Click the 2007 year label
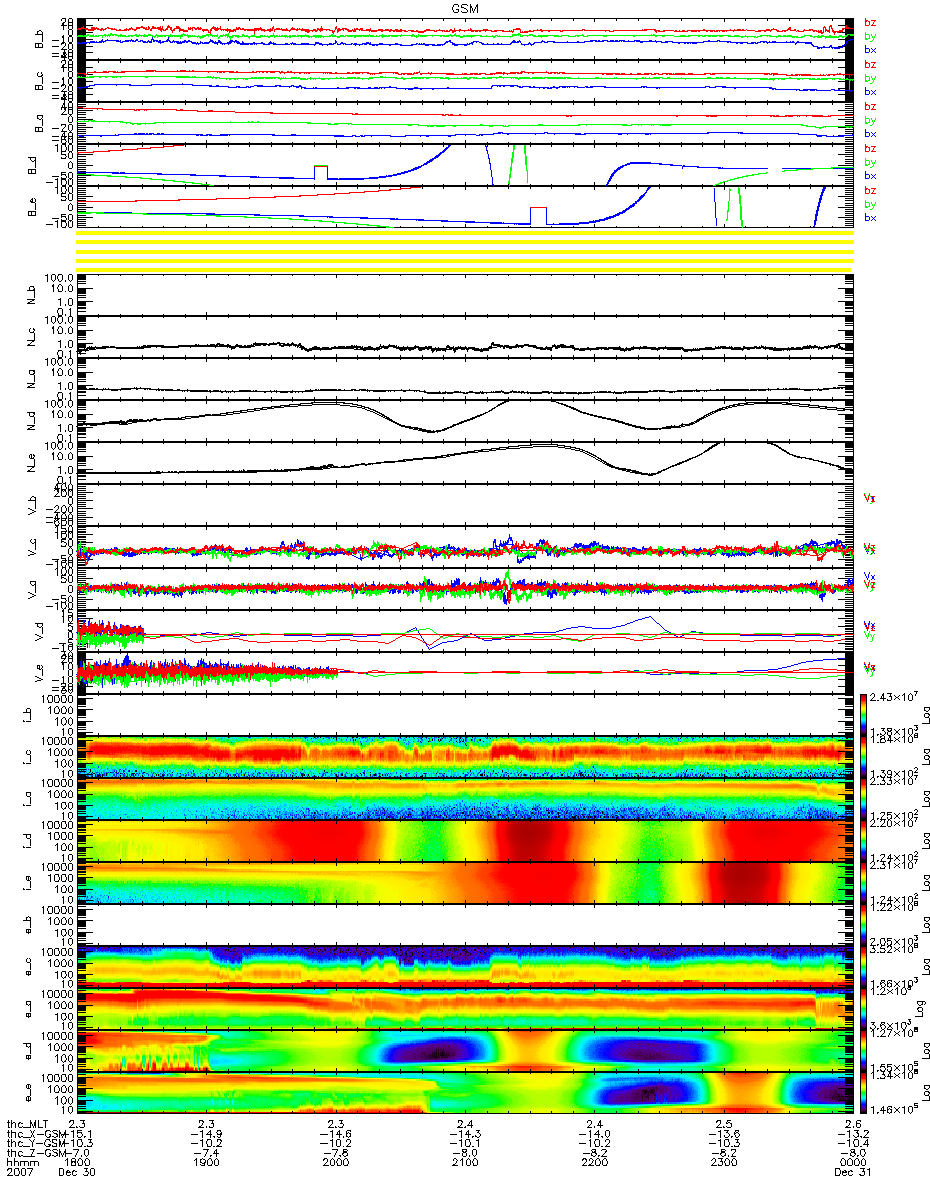930x1200 pixels. coord(18,1172)
